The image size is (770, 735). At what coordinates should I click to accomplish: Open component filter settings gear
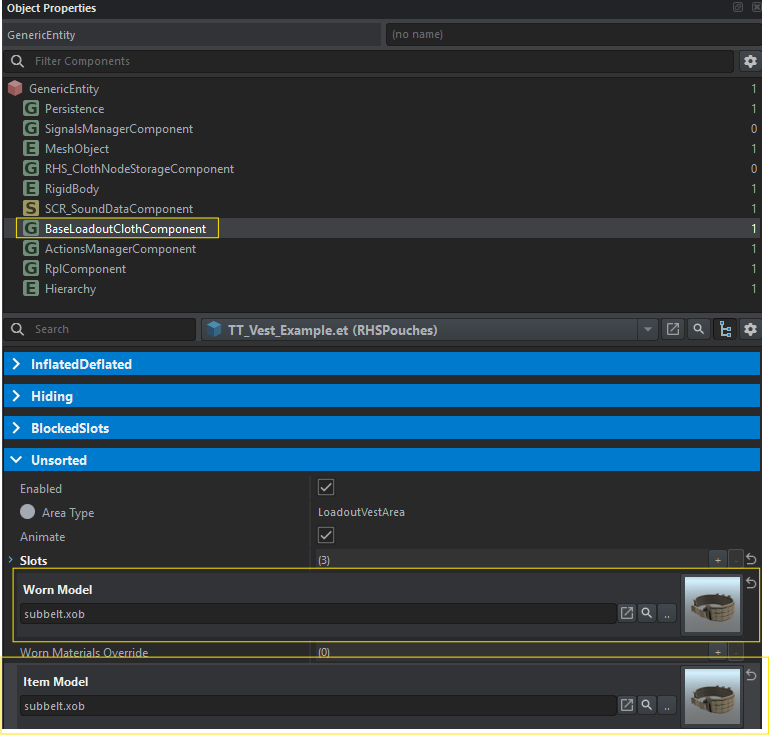[749, 62]
